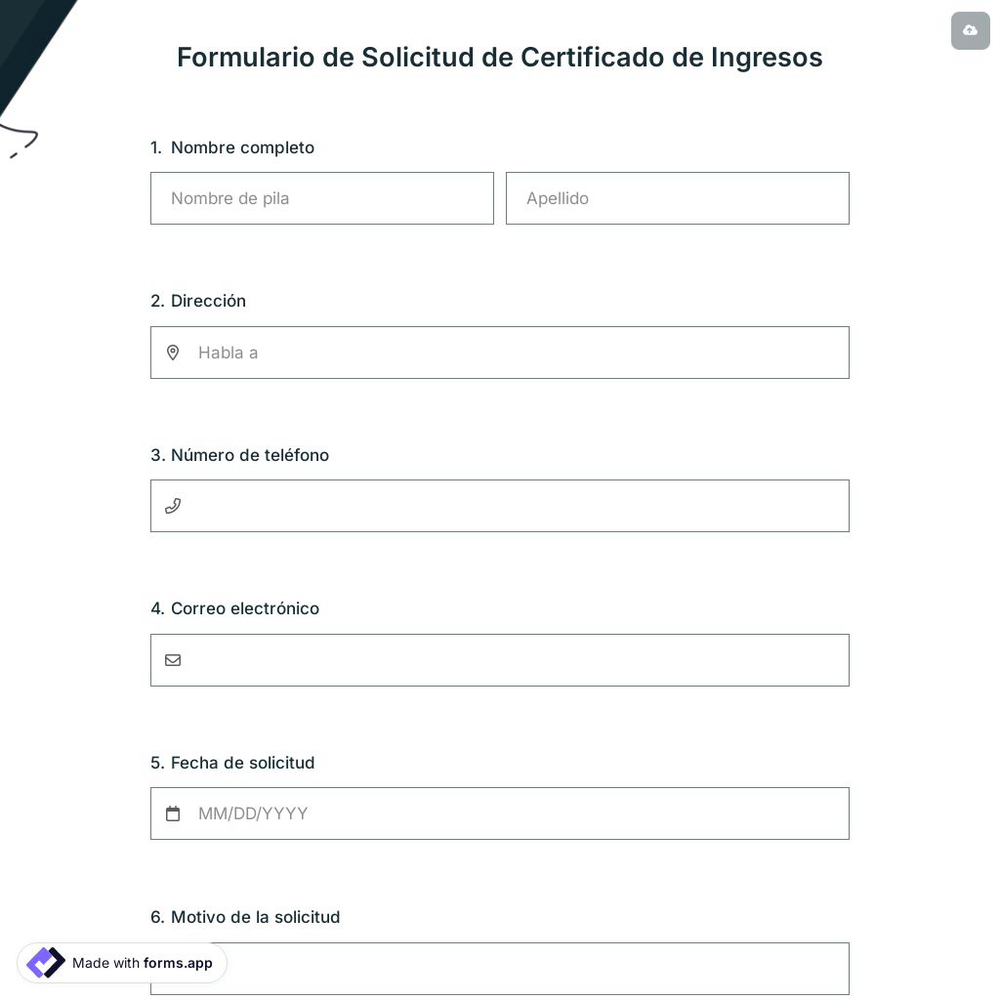Open the forms.app link
The width and height of the screenshot is (1000, 1000).
click(178, 963)
